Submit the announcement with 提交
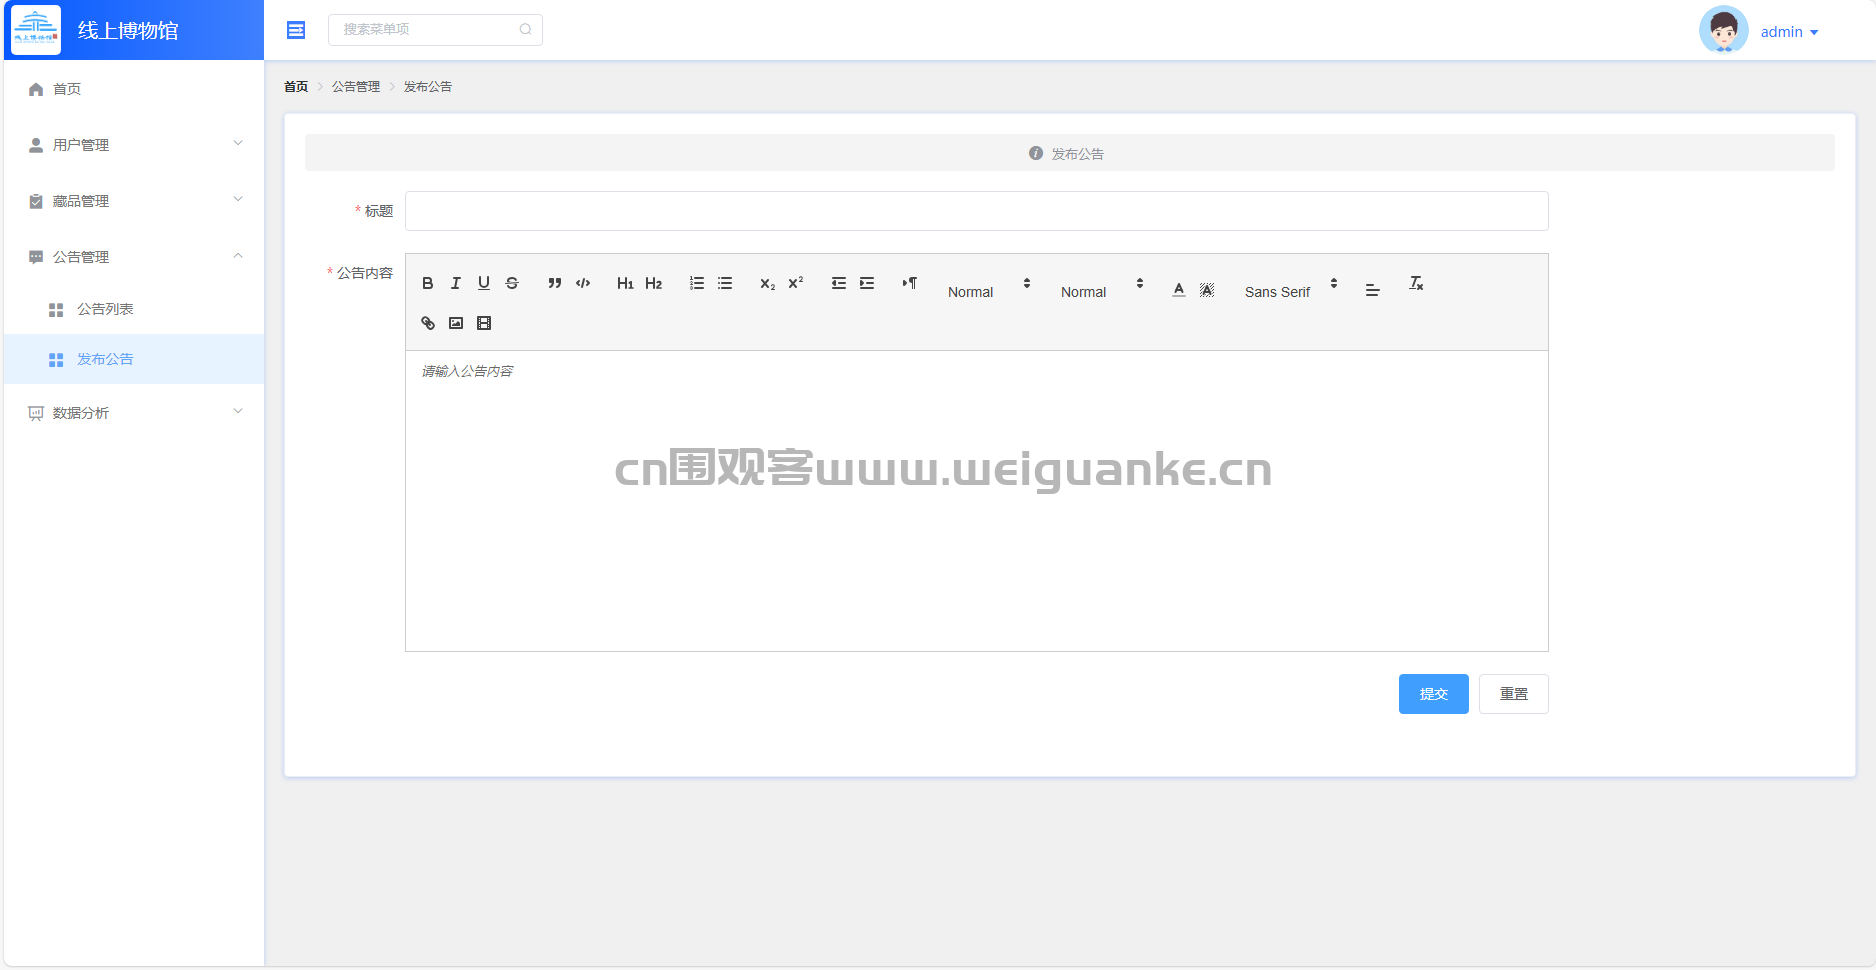The height and width of the screenshot is (970, 1876). pos(1434,694)
